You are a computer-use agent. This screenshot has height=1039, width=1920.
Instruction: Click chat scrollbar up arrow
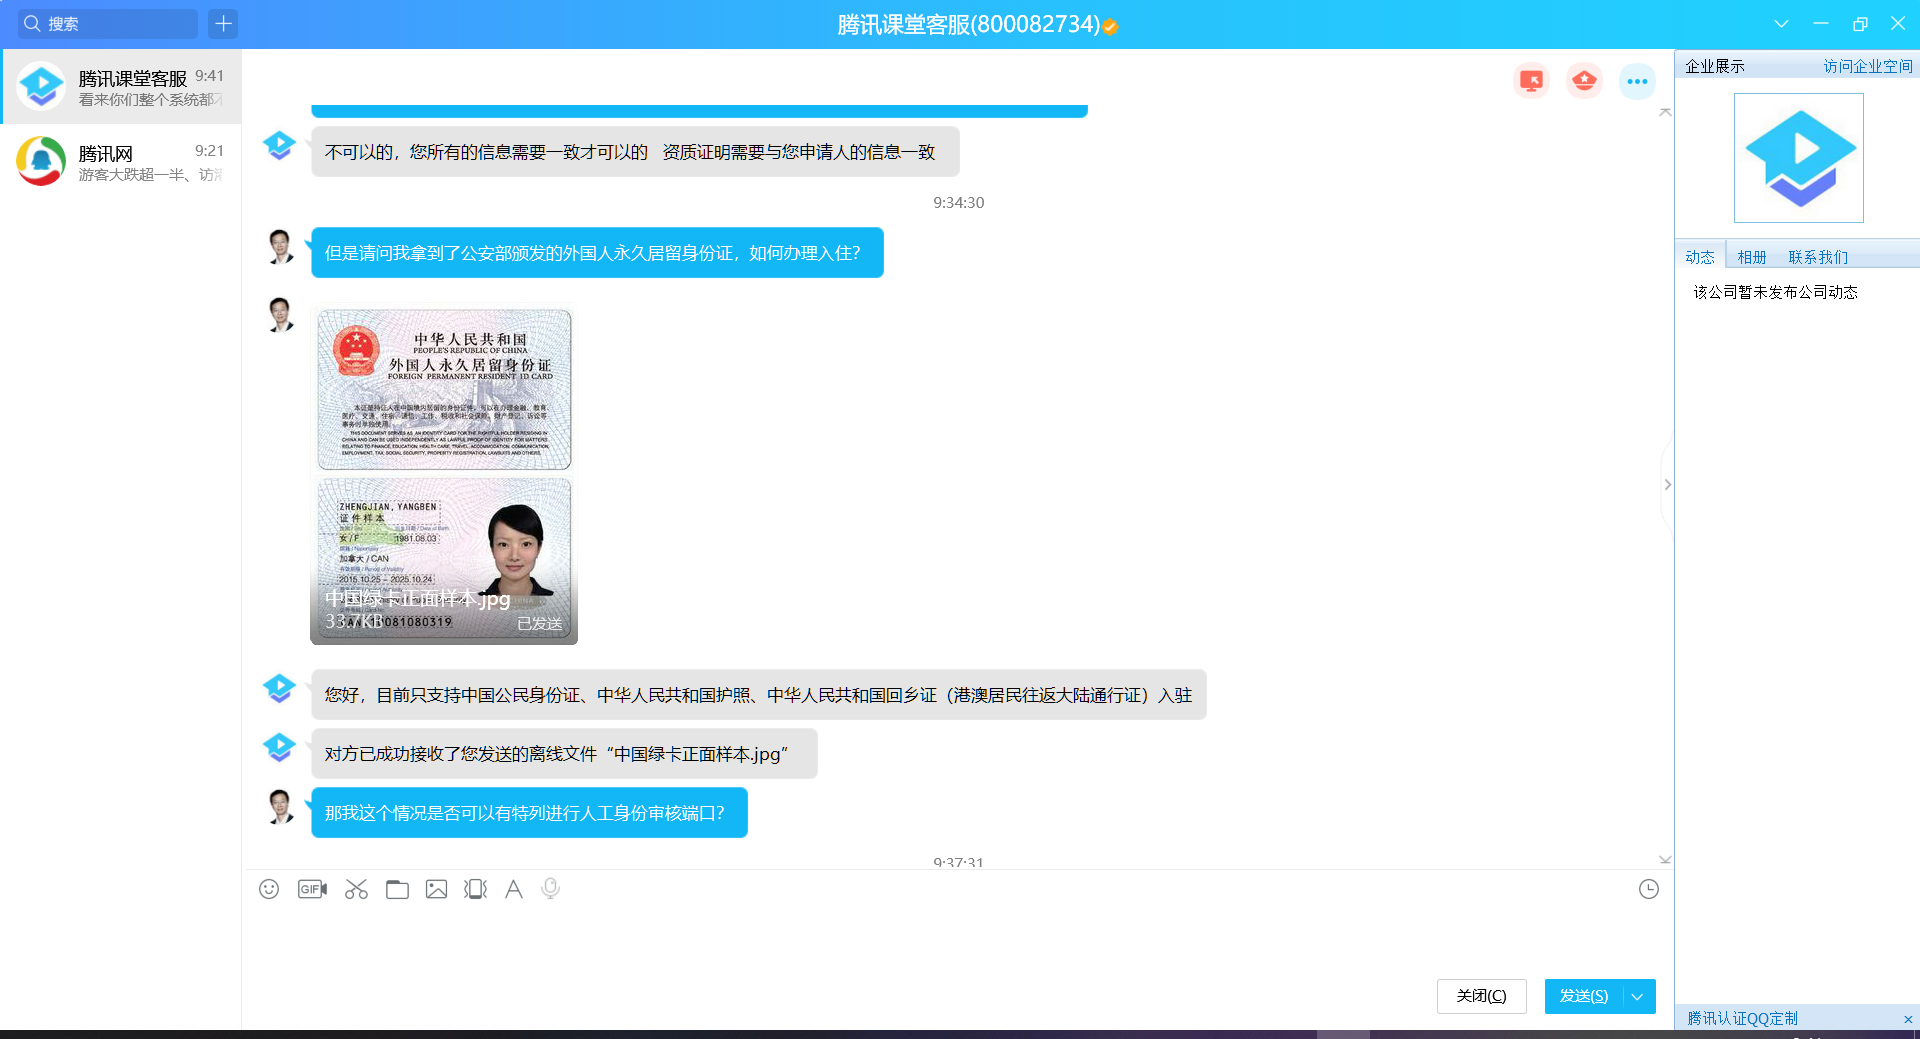tap(1665, 112)
